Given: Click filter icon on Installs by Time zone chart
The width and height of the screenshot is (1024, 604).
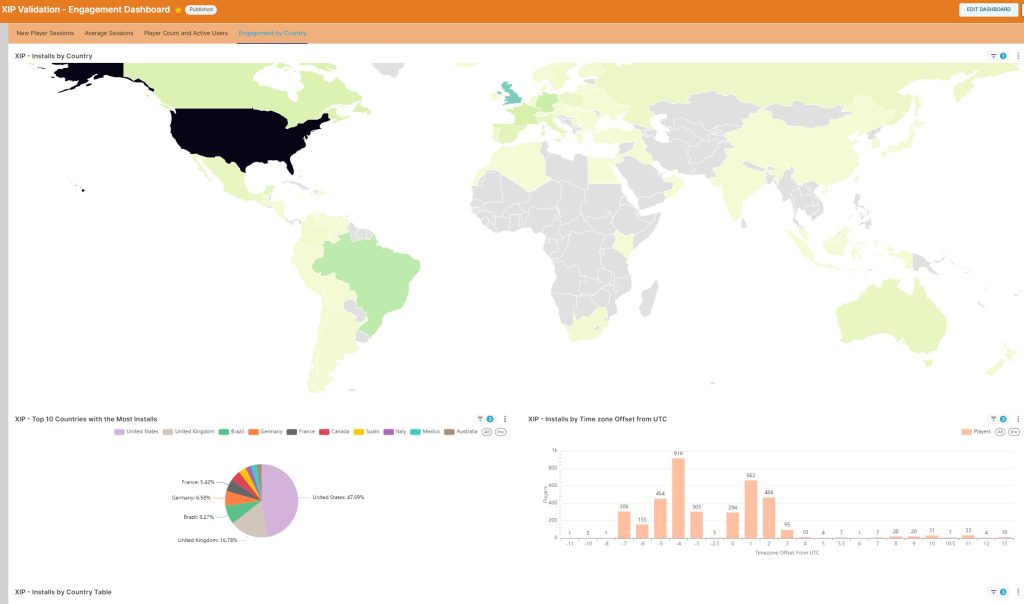Looking at the screenshot, I should [993, 419].
